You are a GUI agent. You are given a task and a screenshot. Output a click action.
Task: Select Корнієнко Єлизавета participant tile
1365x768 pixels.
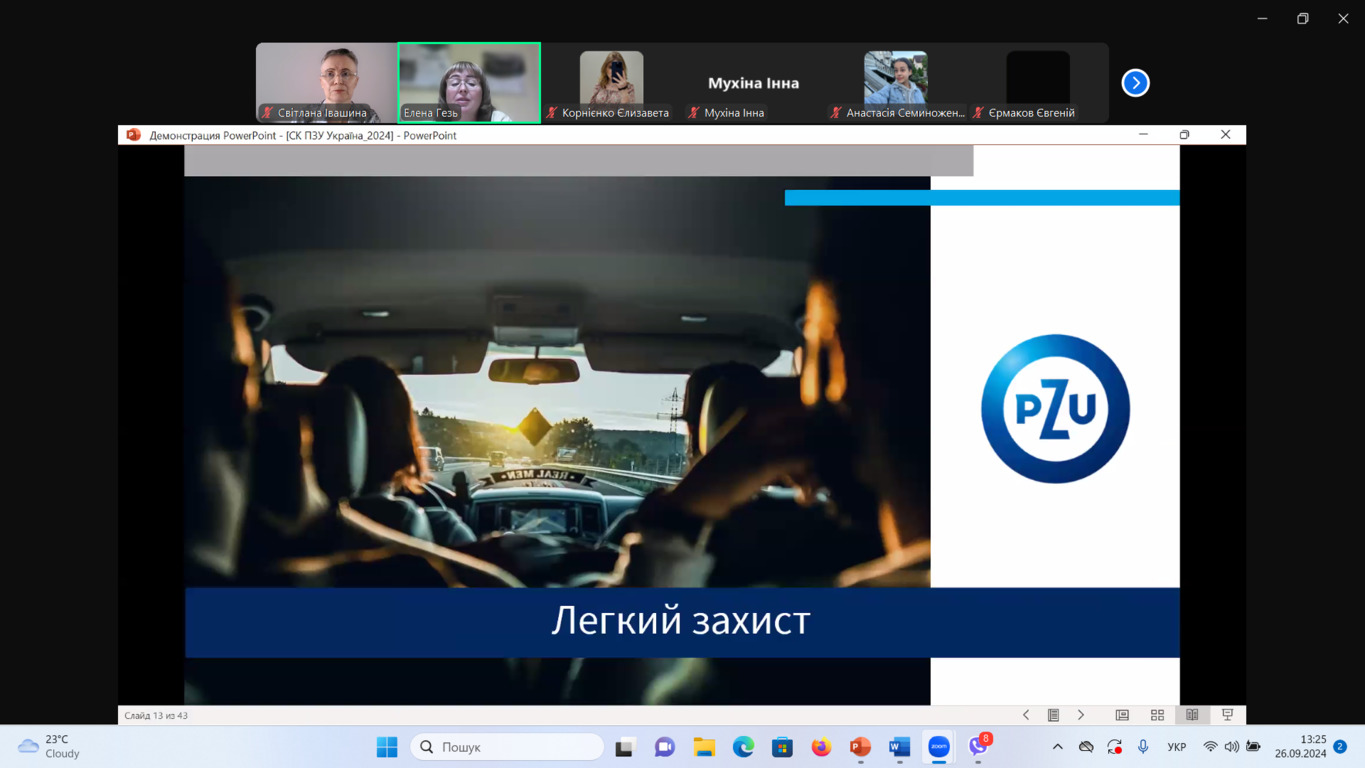click(x=611, y=83)
